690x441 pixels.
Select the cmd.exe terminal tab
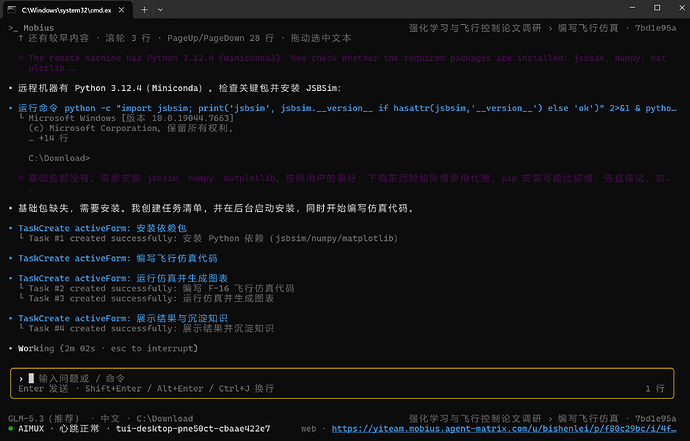tap(67, 10)
